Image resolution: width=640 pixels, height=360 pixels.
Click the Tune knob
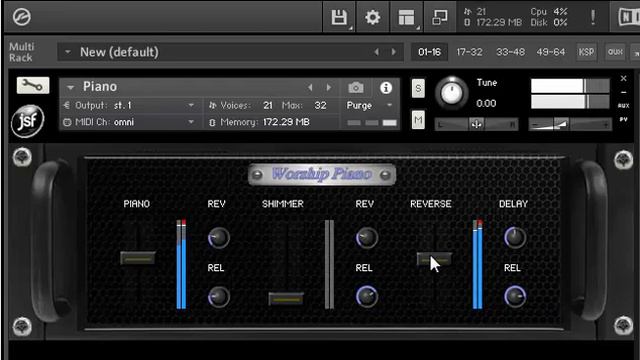click(x=451, y=93)
